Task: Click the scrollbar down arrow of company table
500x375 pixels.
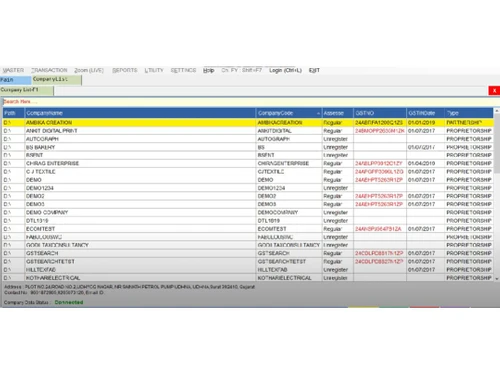Action: pyautogui.click(x=497, y=278)
